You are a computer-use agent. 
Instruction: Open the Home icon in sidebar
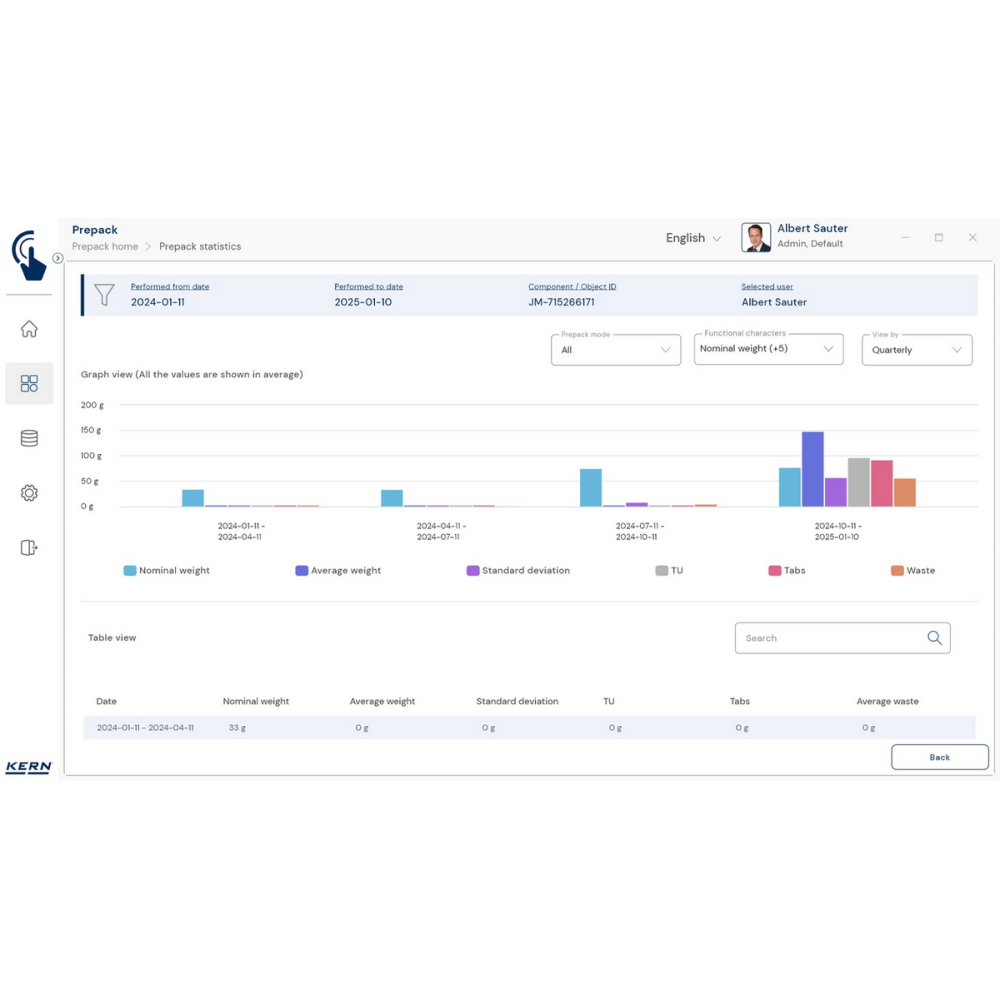tap(29, 329)
